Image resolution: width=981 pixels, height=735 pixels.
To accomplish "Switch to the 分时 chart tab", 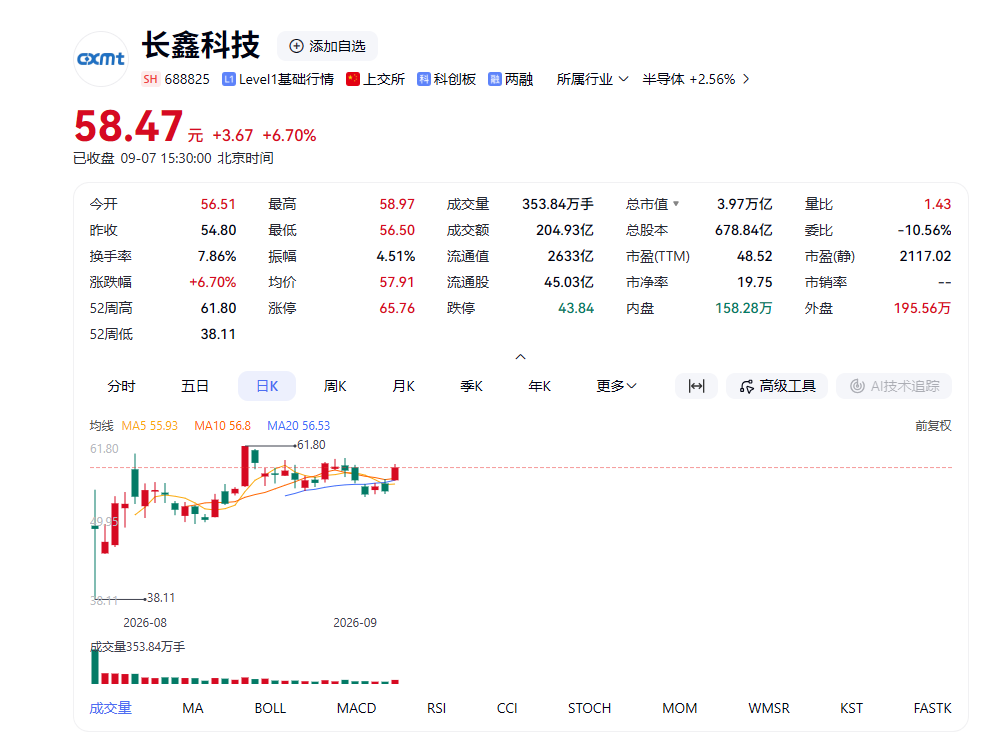I will coord(121,386).
